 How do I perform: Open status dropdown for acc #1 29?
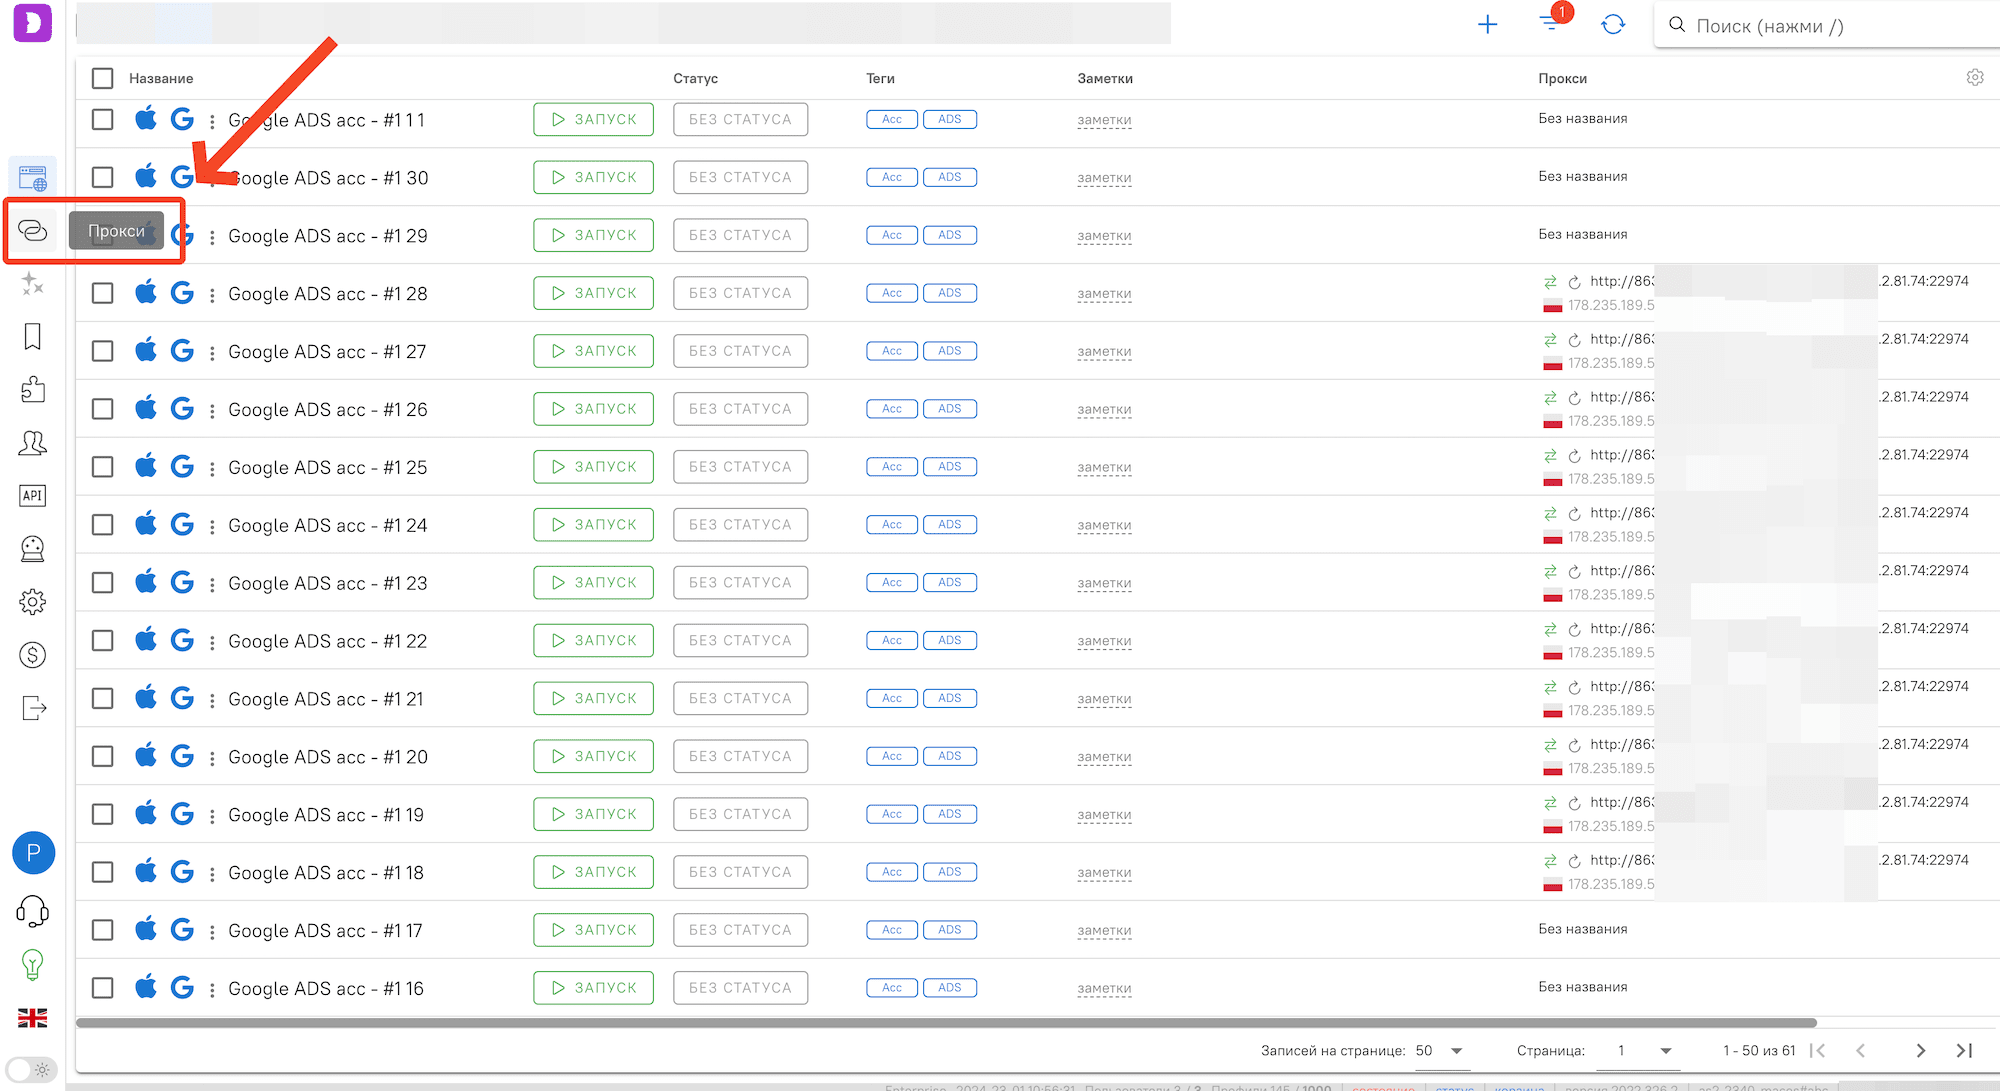tap(740, 235)
